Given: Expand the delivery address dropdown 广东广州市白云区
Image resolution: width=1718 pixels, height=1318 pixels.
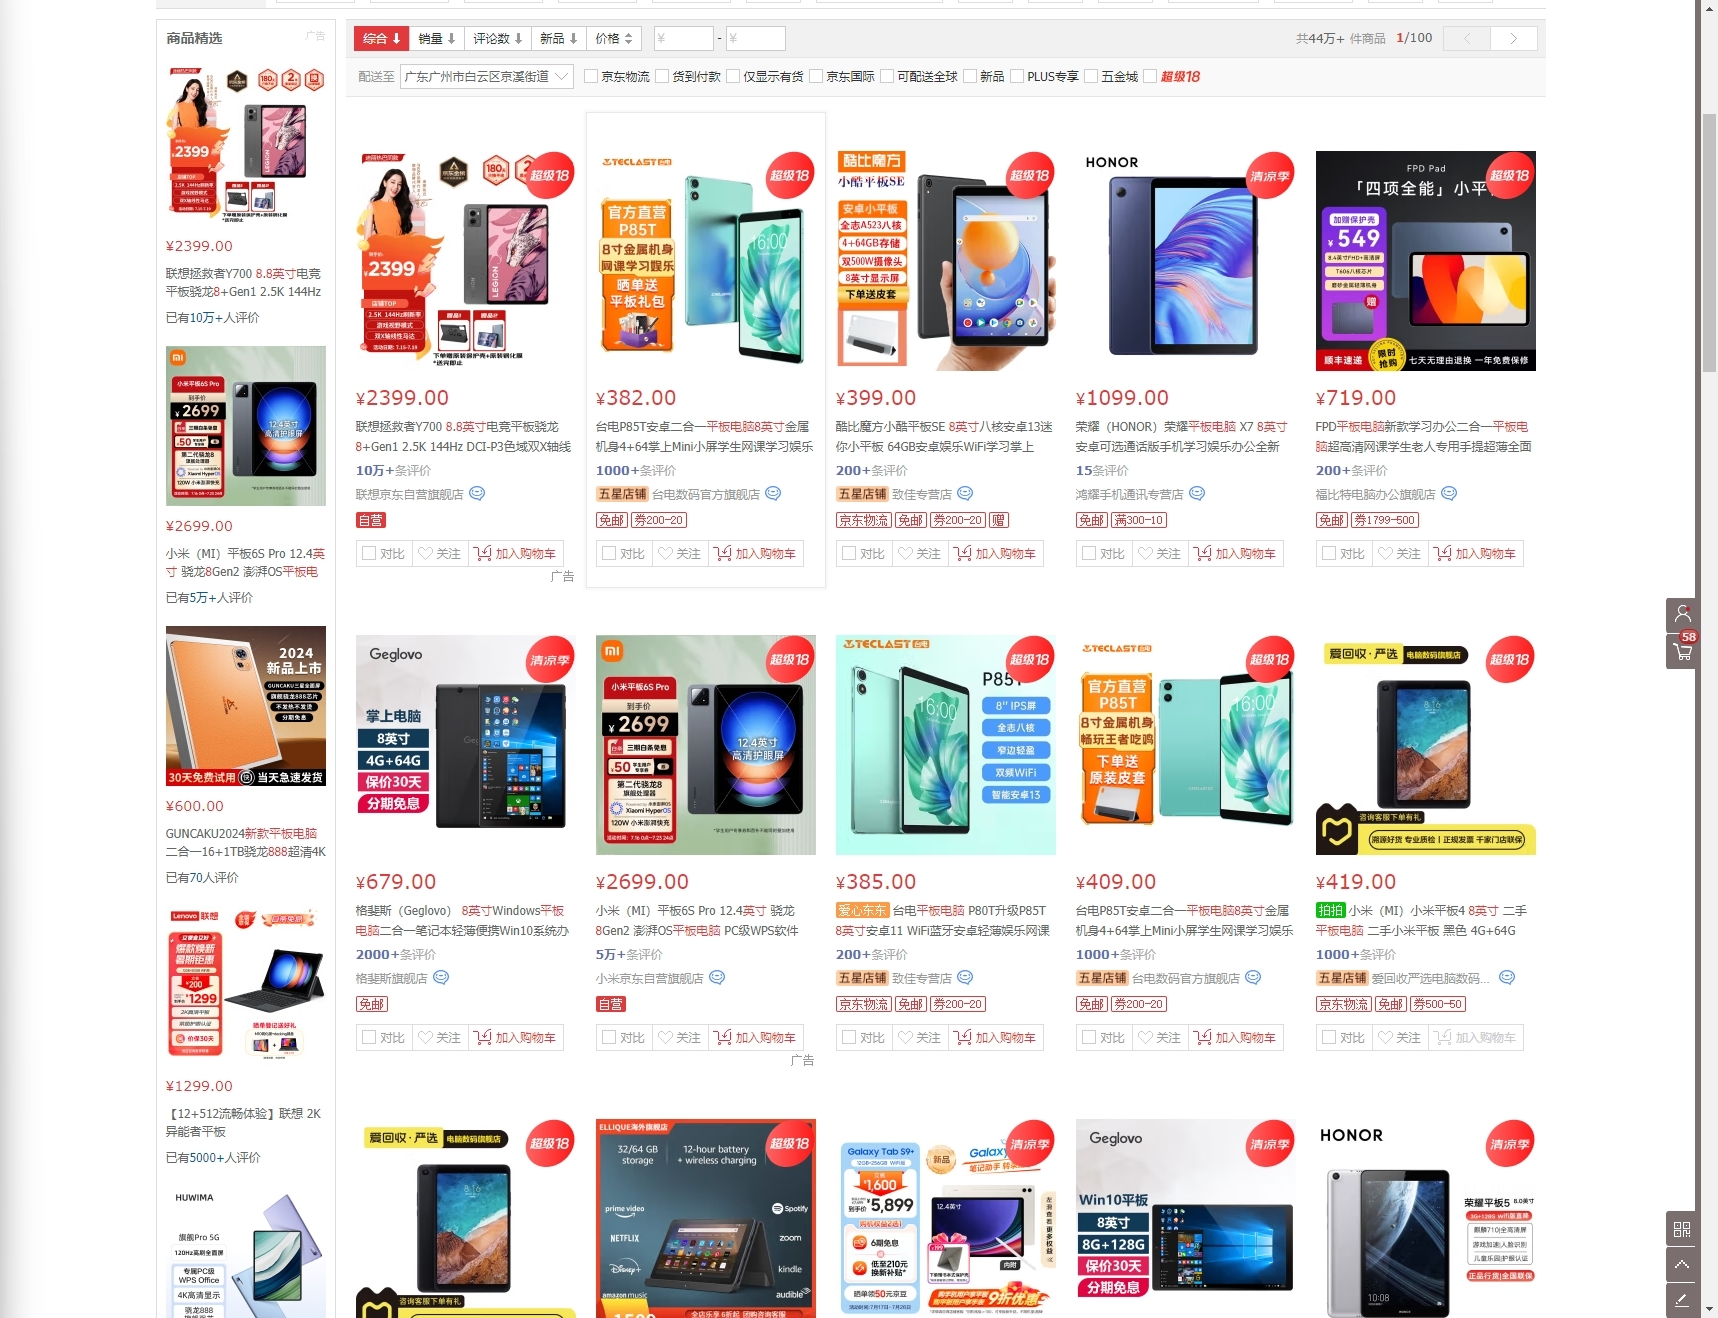Looking at the screenshot, I should click(x=486, y=76).
